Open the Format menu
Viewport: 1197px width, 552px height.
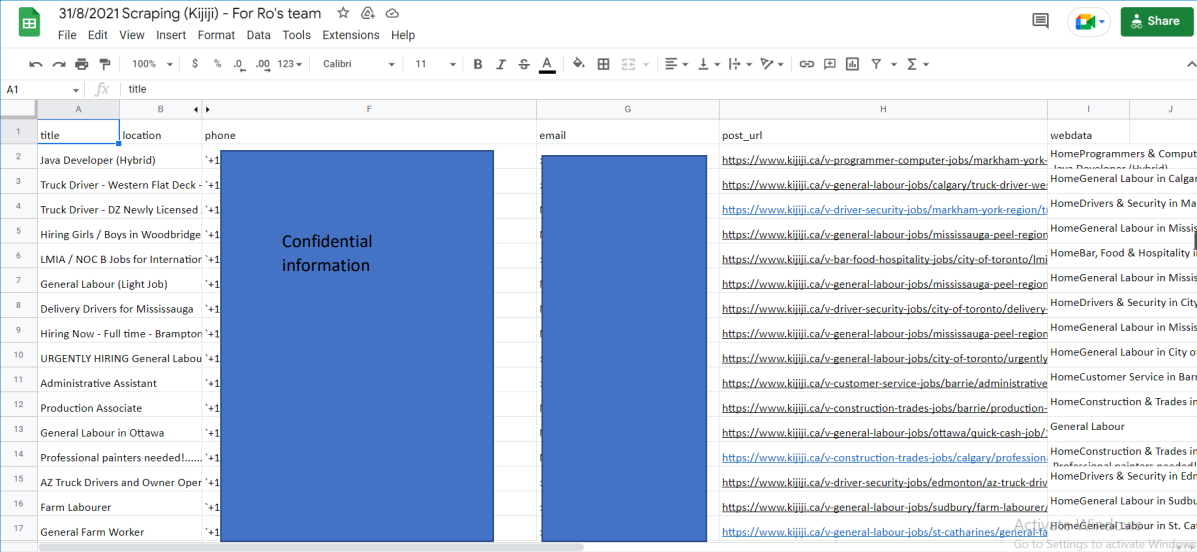coord(216,35)
